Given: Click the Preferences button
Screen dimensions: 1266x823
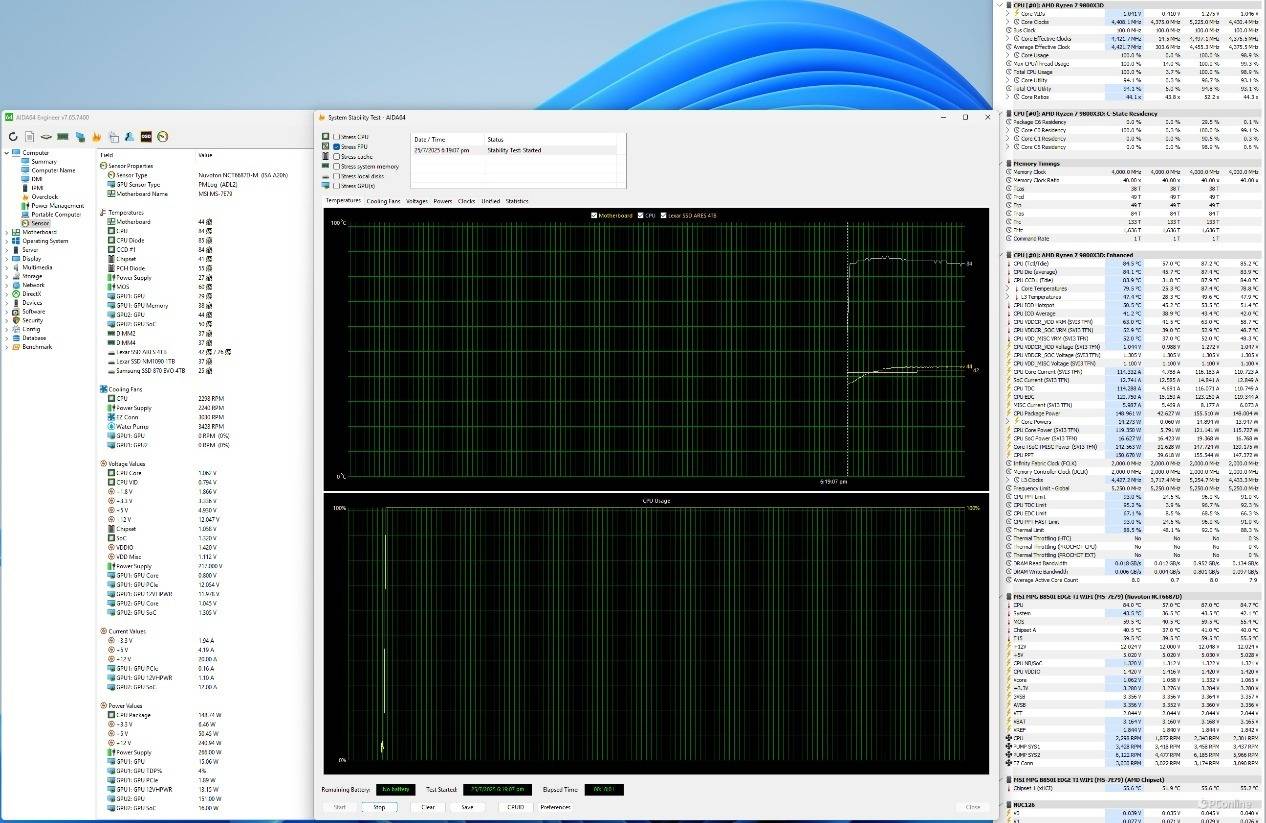Looking at the screenshot, I should [x=555, y=807].
